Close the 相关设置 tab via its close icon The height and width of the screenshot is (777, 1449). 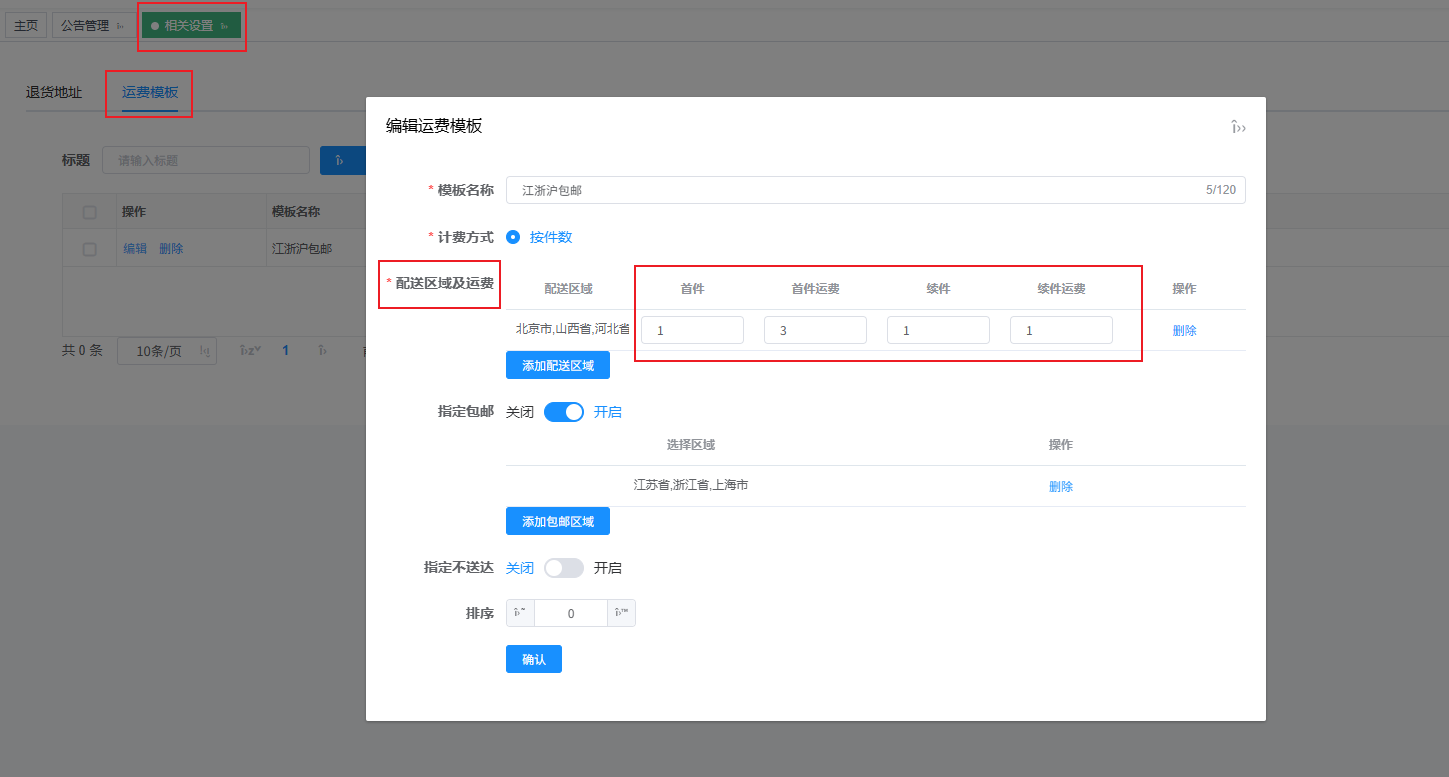point(225,26)
